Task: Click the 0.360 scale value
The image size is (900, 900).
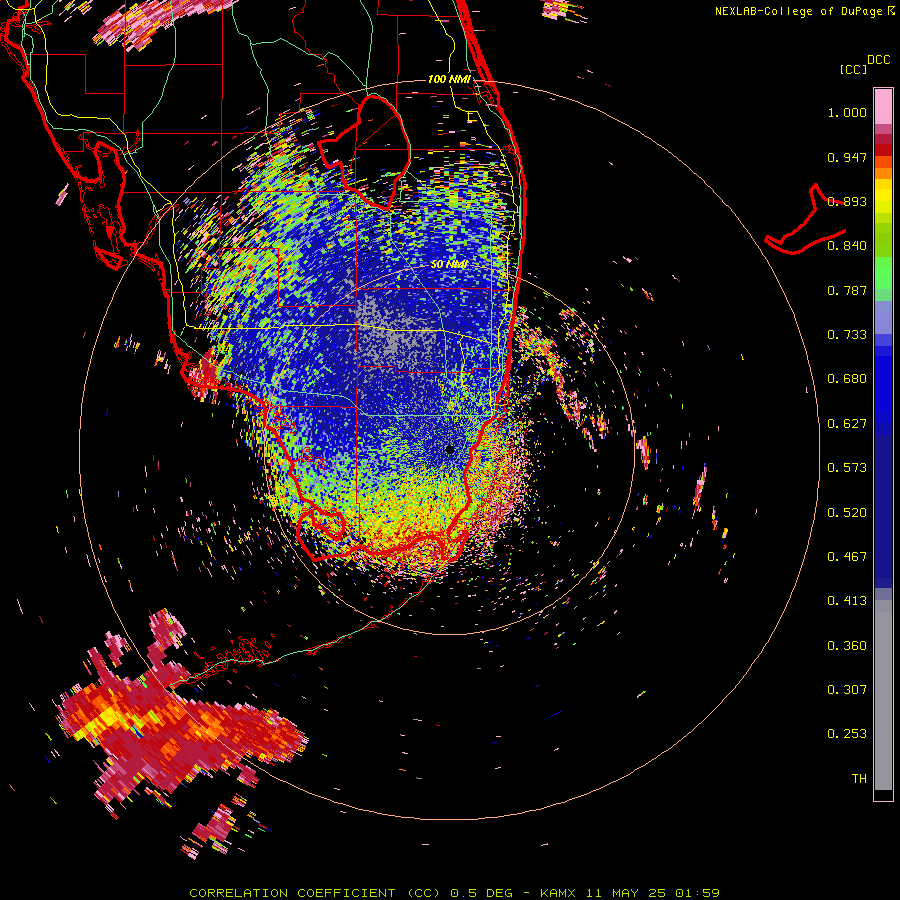Action: click(x=847, y=645)
